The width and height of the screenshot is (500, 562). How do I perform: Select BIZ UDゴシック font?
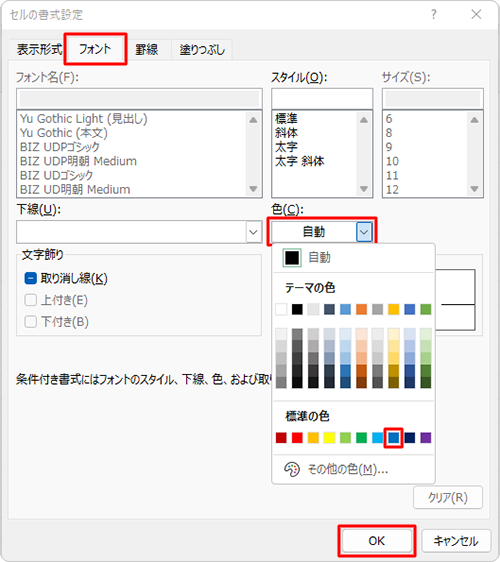(57, 175)
